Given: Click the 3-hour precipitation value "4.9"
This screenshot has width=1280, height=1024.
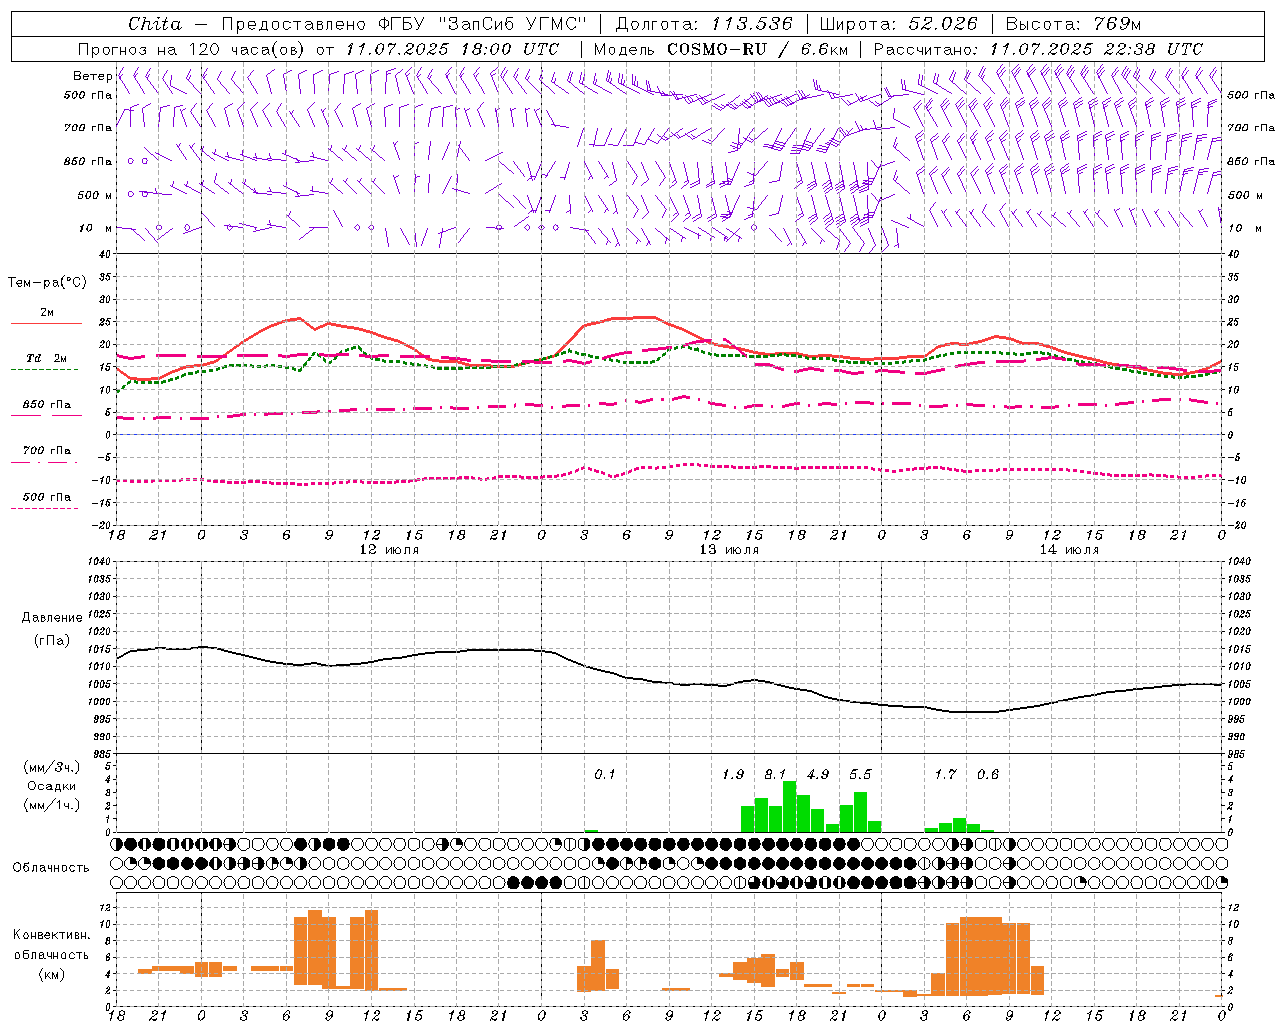Looking at the screenshot, I should tap(818, 775).
